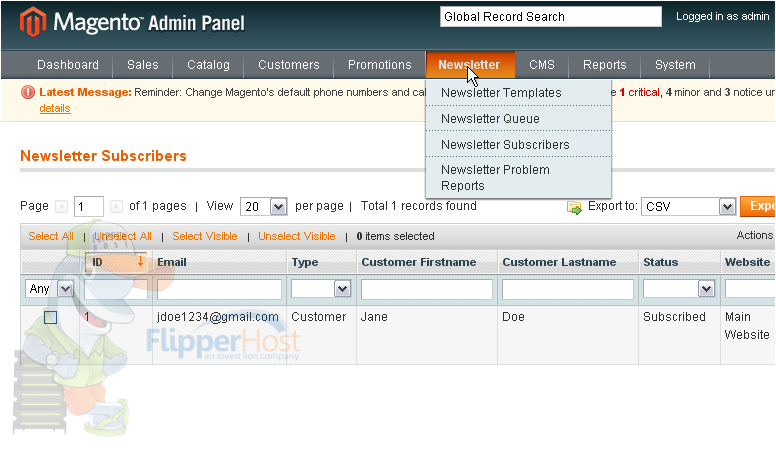
Task: Click the critical messages link
Action: [x=639, y=92]
